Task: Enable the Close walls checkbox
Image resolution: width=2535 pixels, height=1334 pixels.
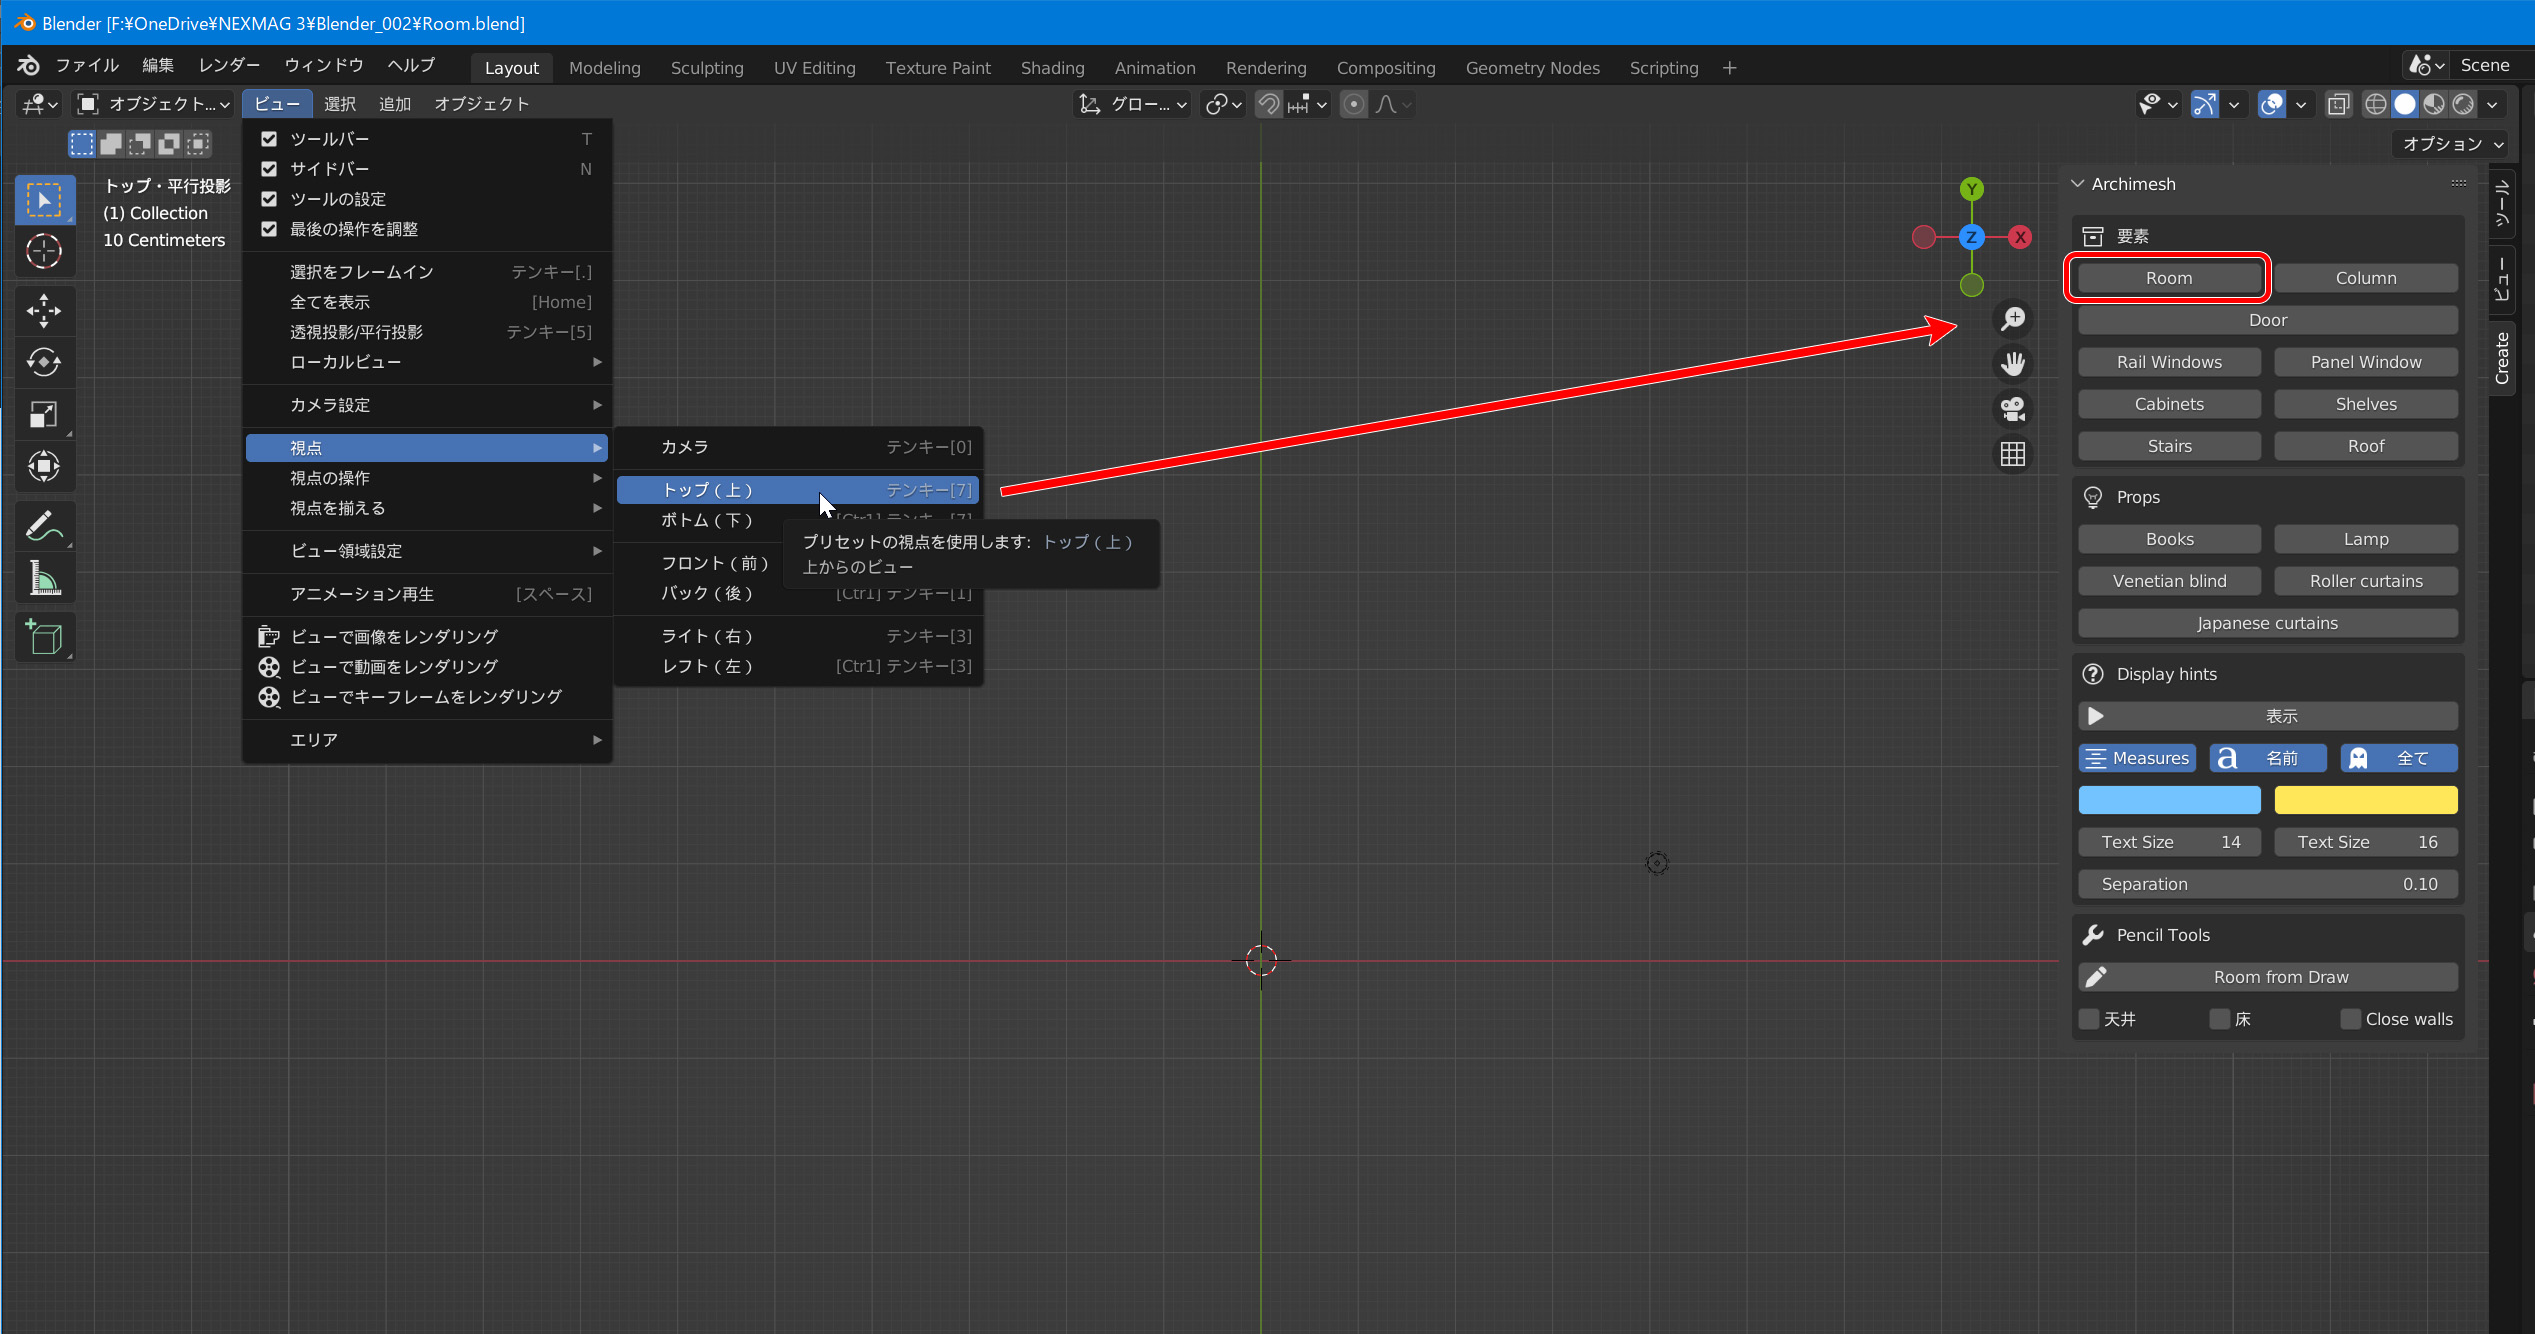Action: [x=2351, y=1019]
